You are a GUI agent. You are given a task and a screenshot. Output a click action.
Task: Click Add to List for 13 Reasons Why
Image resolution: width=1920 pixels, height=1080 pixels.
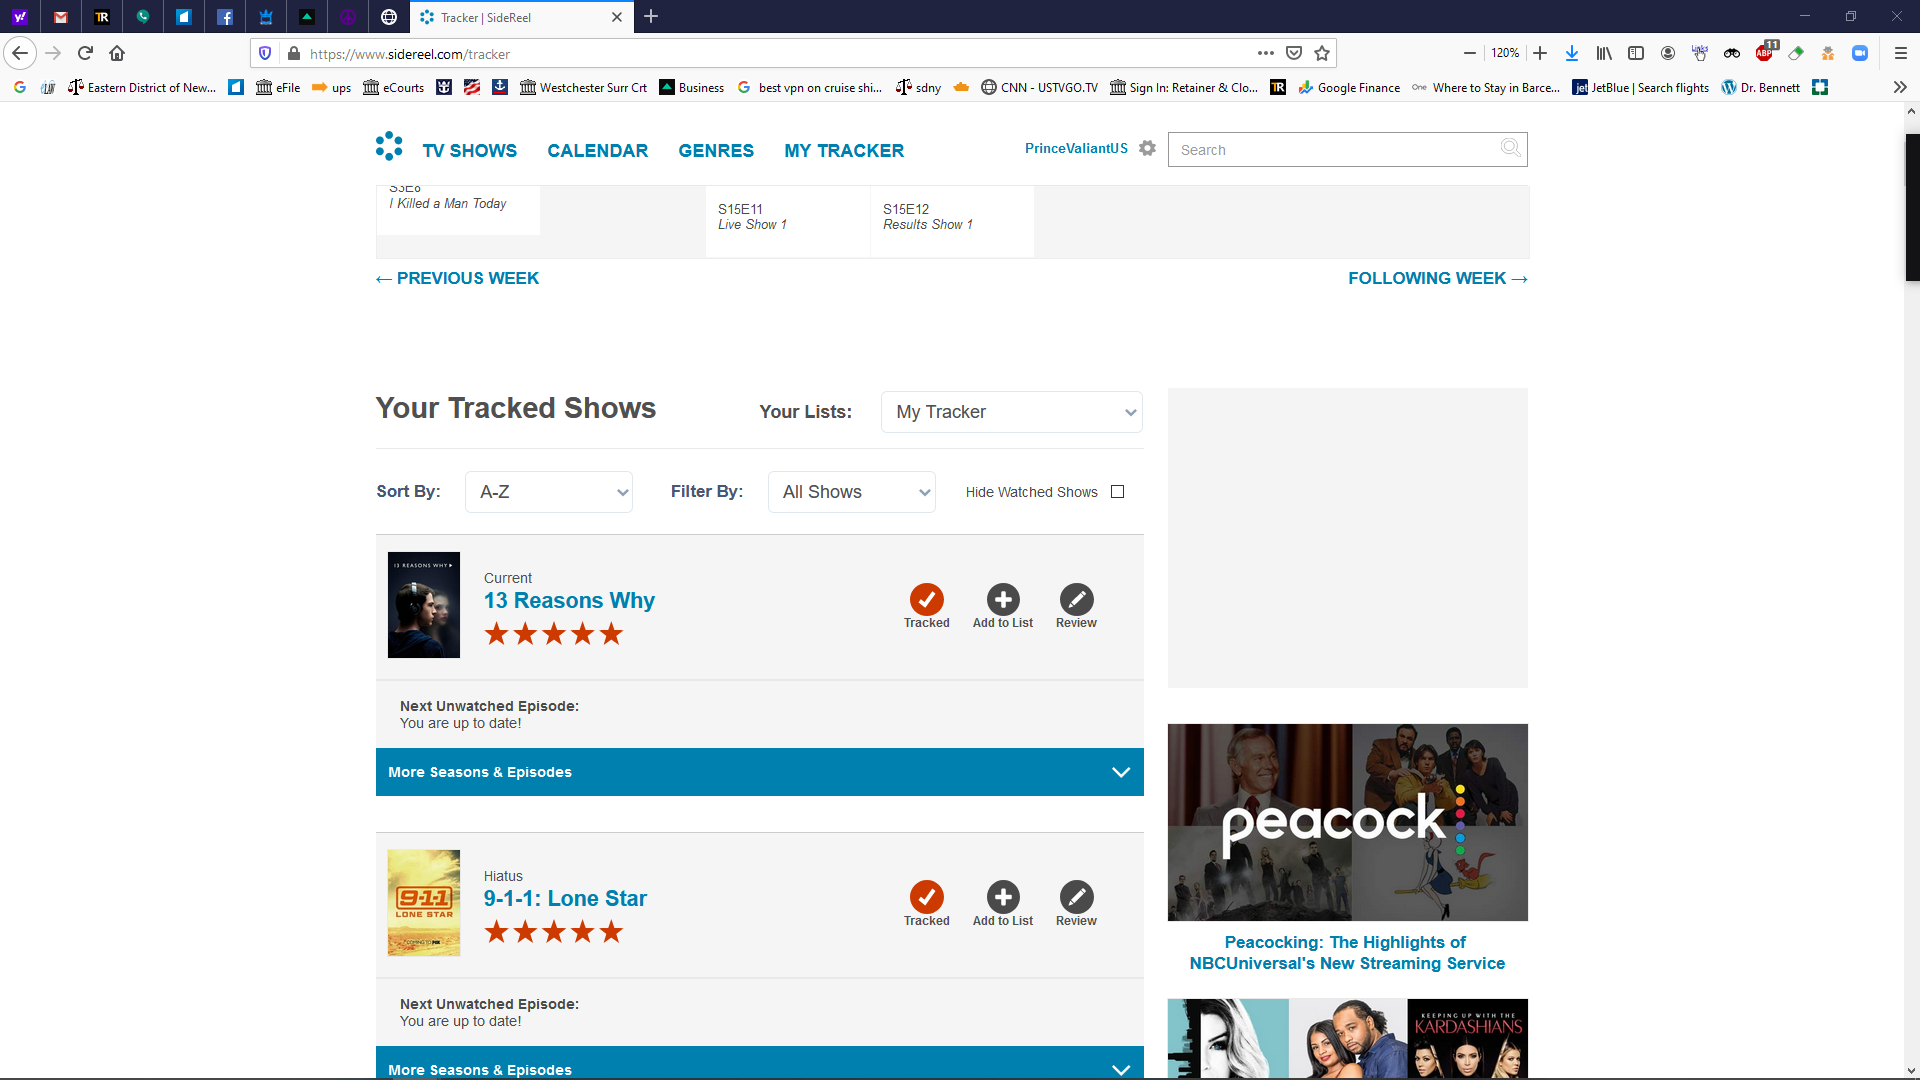(x=1003, y=600)
